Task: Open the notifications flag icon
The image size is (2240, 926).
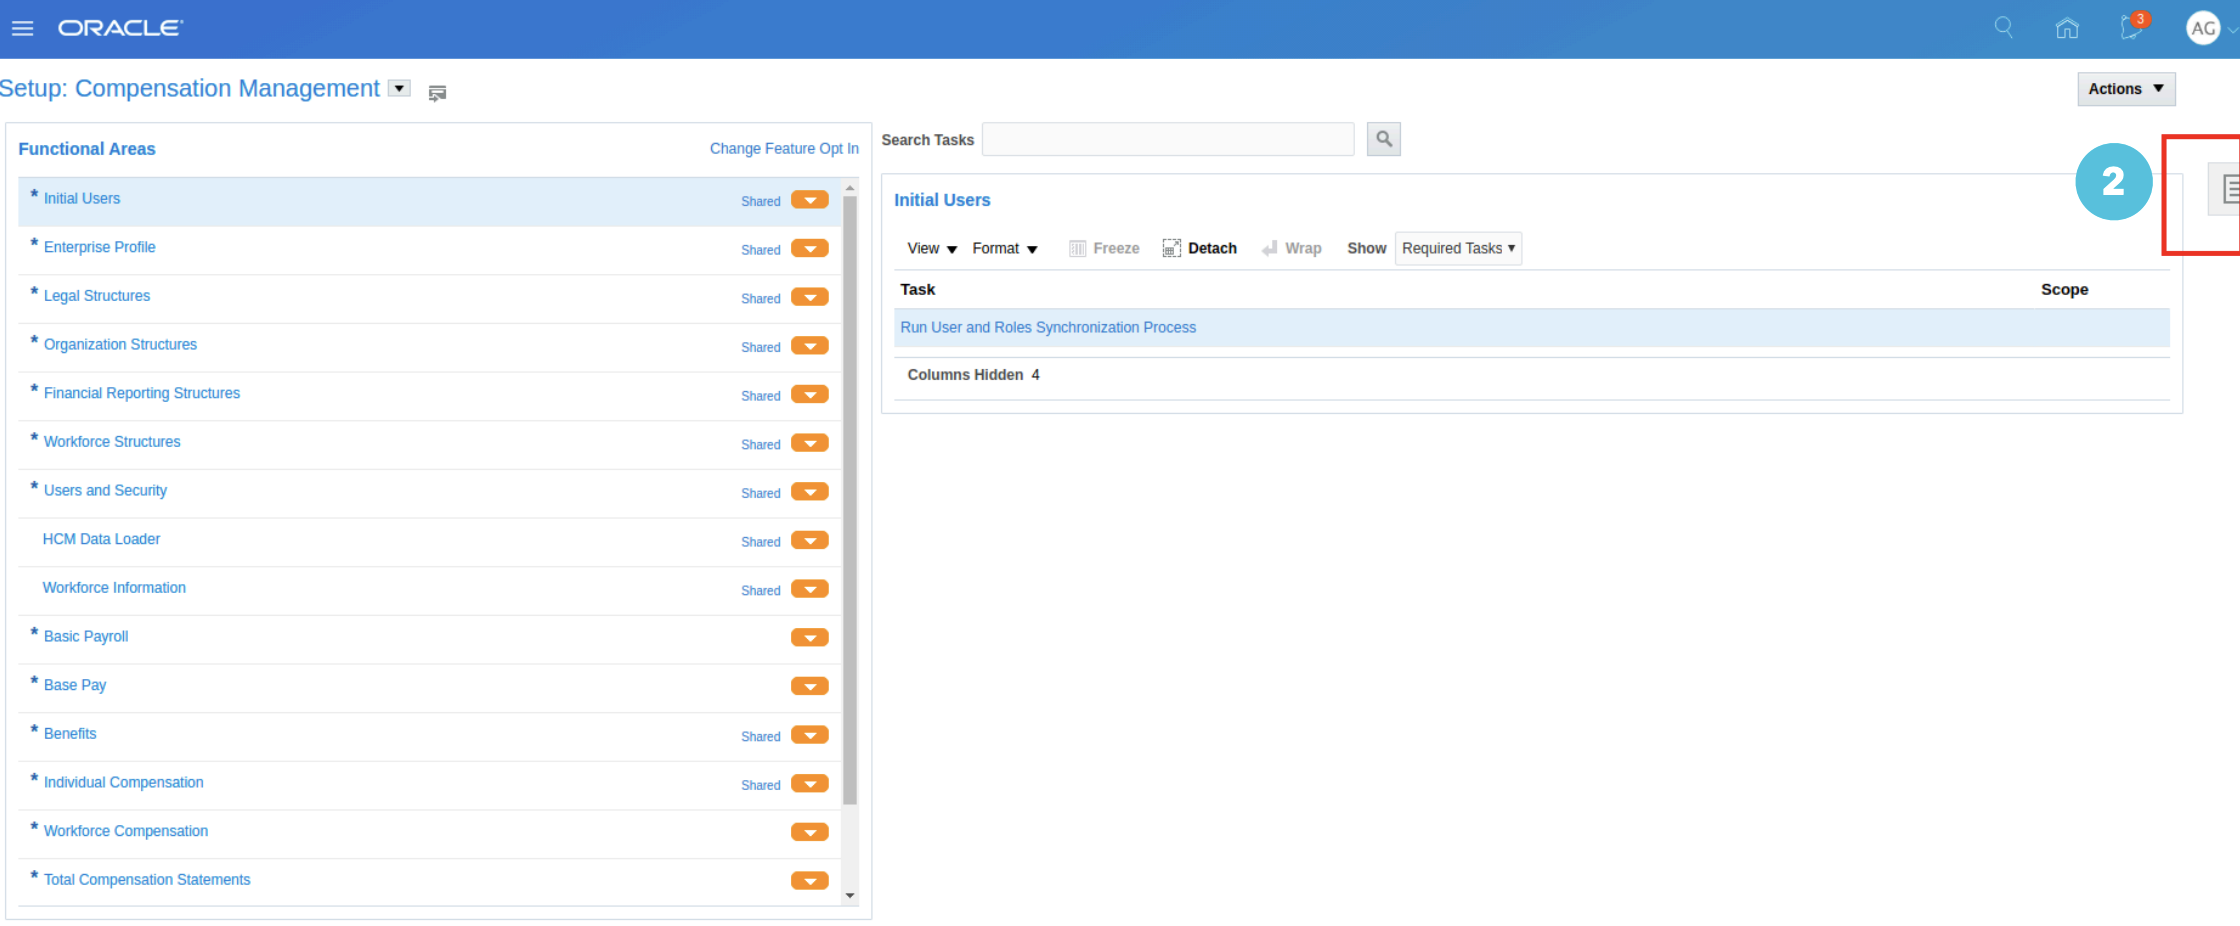Action: click(x=2132, y=27)
